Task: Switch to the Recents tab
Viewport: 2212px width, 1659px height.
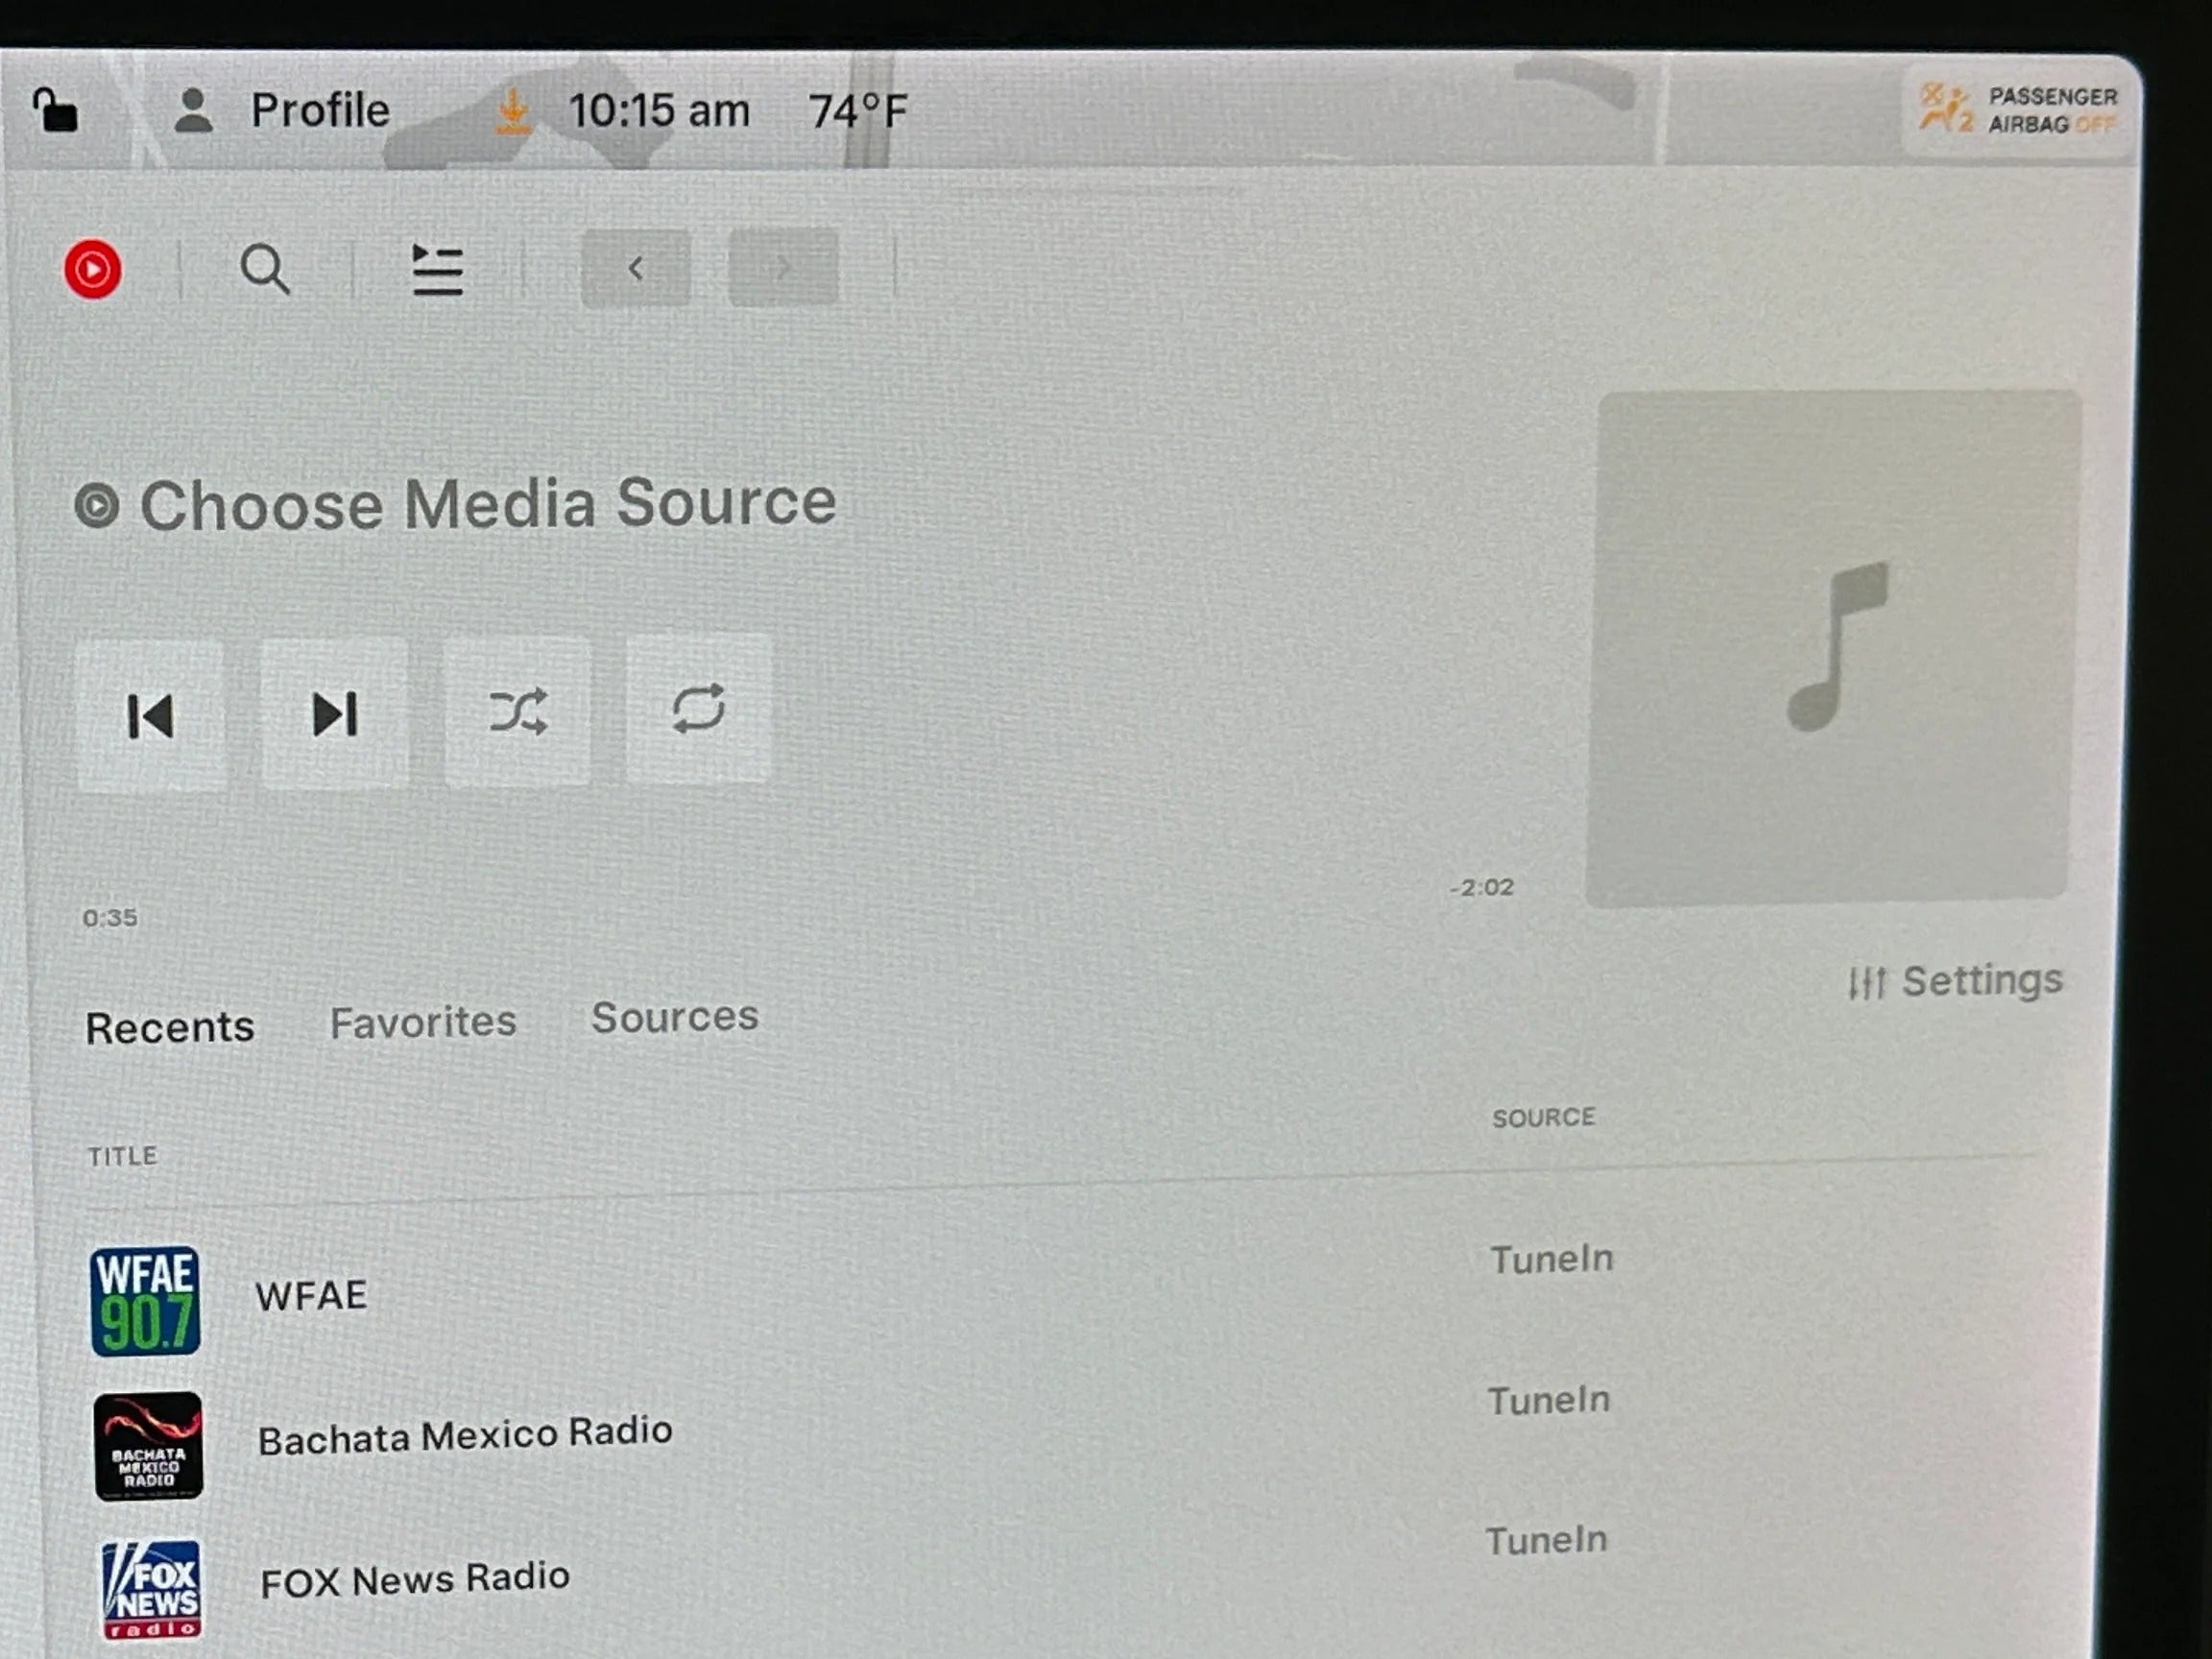Action: 170,1028
